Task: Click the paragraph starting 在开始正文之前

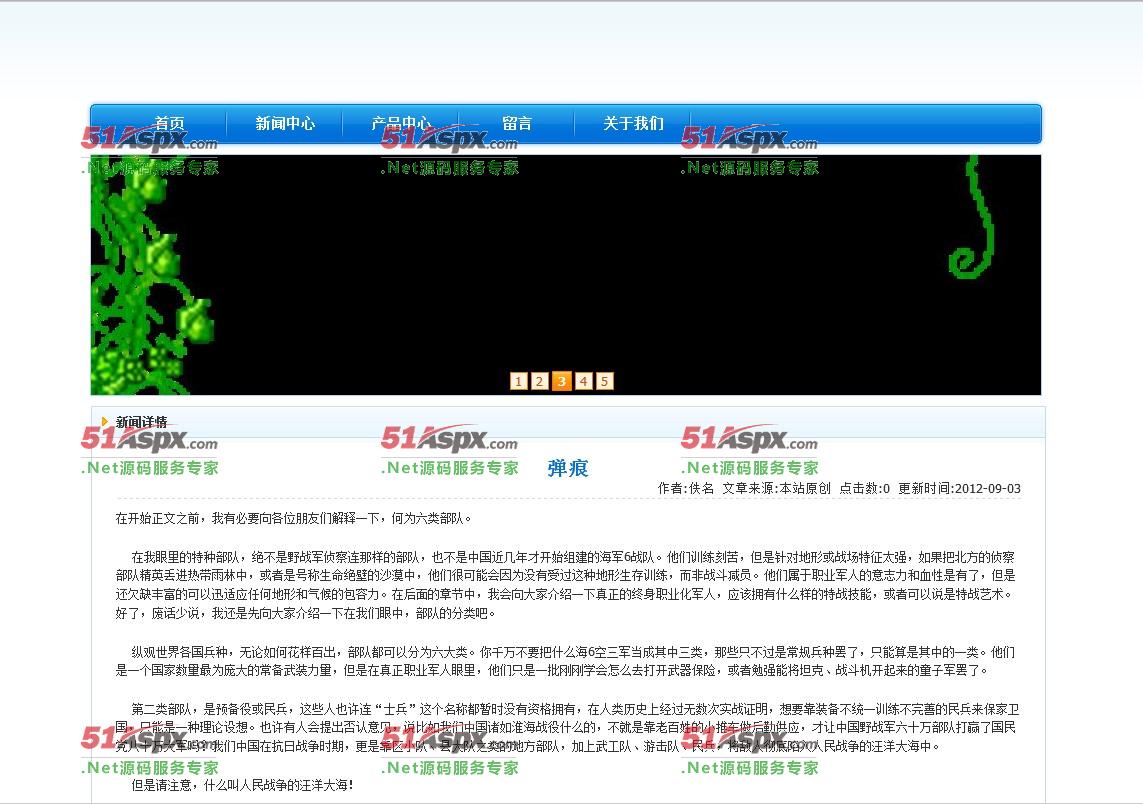Action: pos(294,518)
